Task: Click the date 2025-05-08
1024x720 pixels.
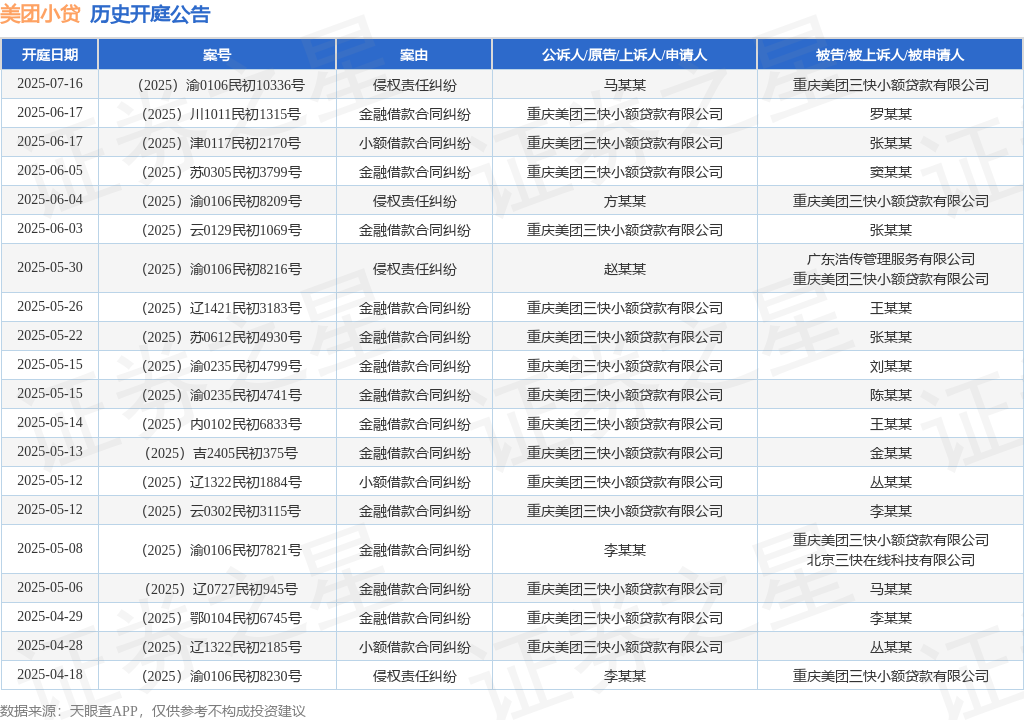Action: [50, 548]
